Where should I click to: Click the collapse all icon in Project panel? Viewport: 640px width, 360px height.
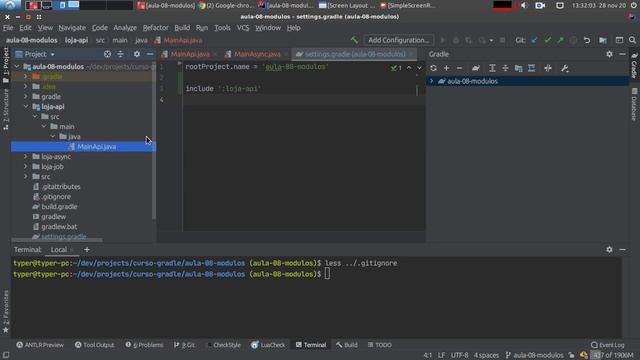(120, 54)
